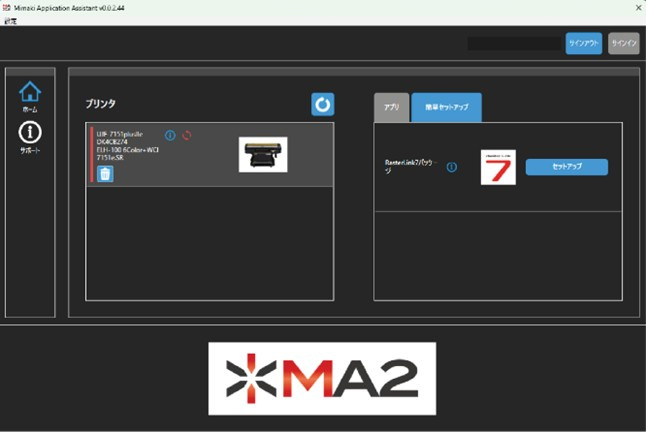The height and width of the screenshot is (432, 646).
Task: Click the red sync icon on printer
Action: (x=186, y=135)
